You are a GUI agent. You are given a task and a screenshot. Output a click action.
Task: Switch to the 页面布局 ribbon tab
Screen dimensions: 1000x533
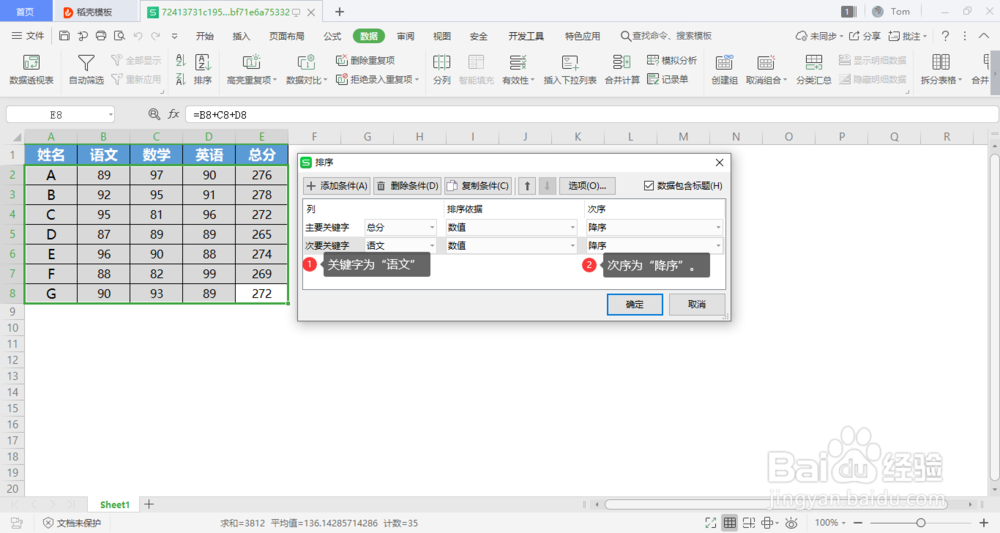[x=286, y=36]
